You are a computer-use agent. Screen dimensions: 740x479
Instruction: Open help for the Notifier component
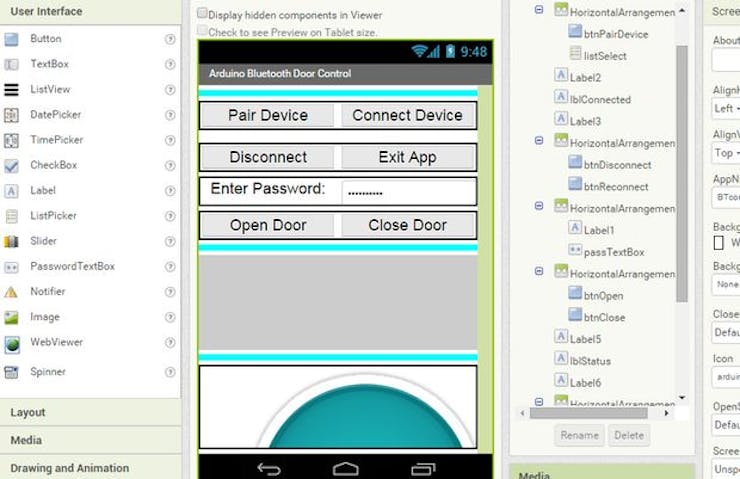point(170,292)
